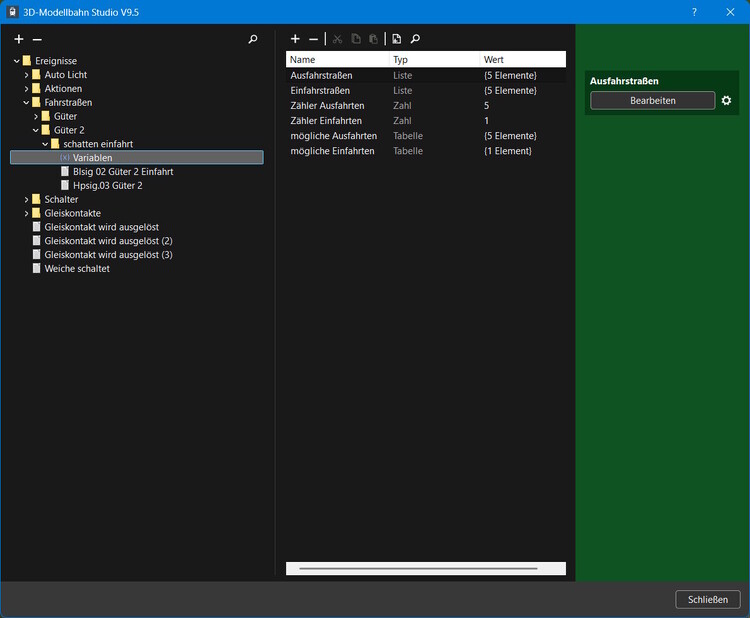
Task: Select the Weiche schaltet event
Action: [x=77, y=269]
